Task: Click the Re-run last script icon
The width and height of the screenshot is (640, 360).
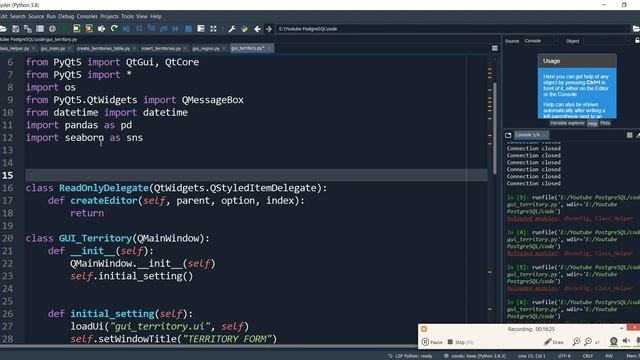Action: 114,29
